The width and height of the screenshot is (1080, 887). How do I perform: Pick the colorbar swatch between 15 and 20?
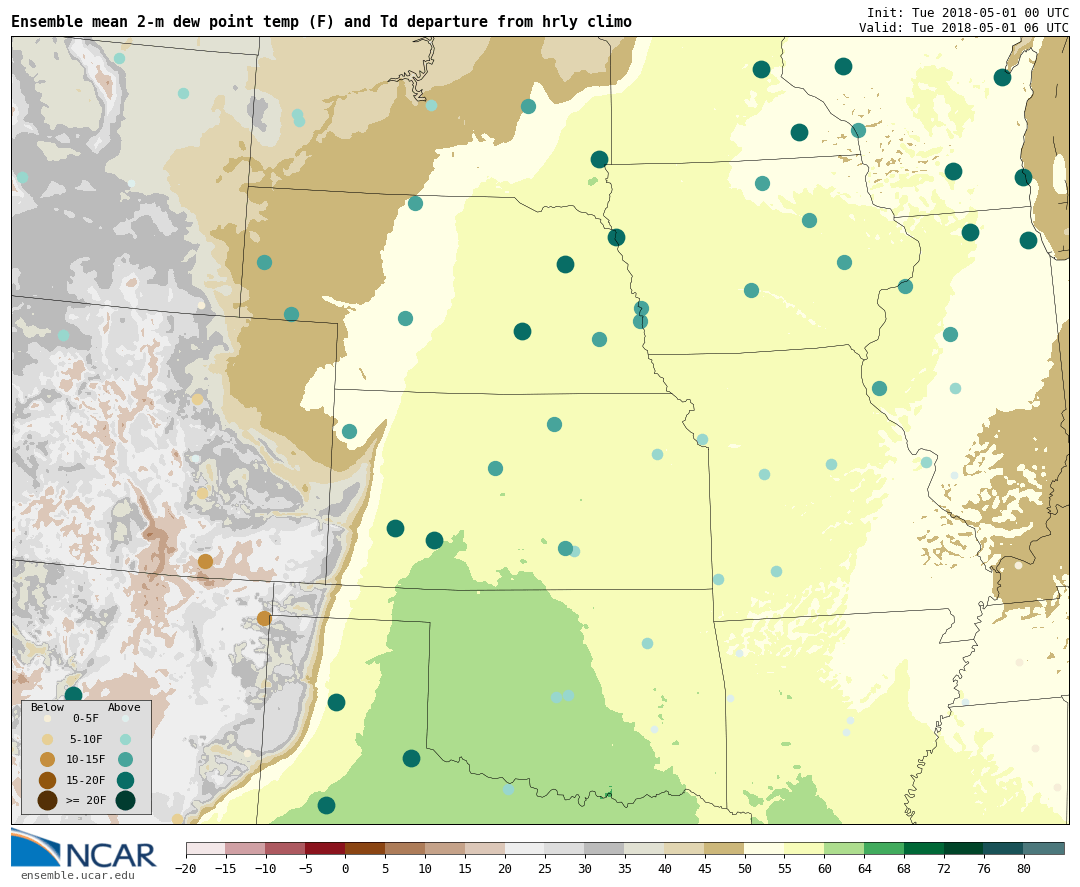click(x=485, y=848)
